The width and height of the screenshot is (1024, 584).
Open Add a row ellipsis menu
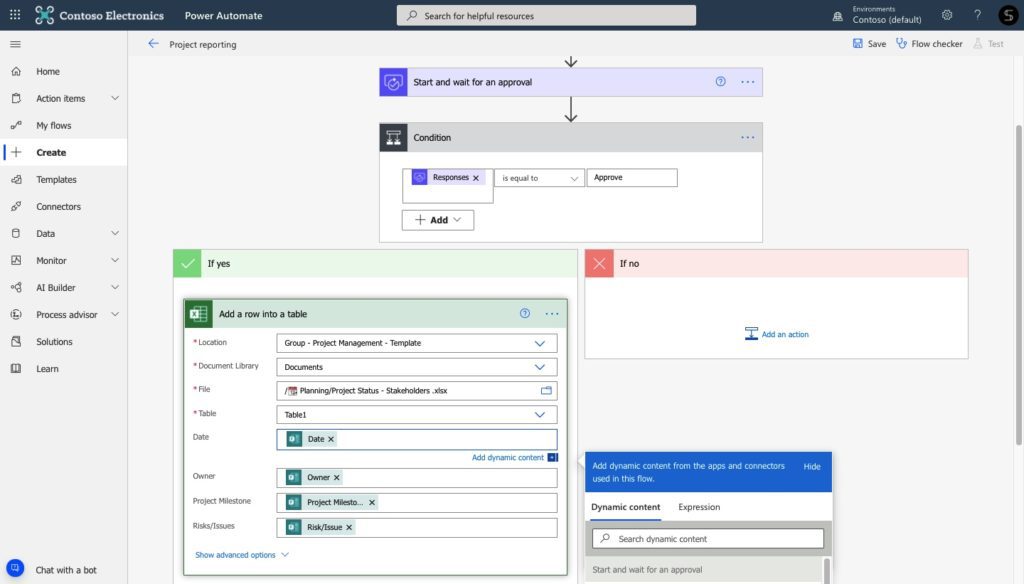tap(552, 314)
